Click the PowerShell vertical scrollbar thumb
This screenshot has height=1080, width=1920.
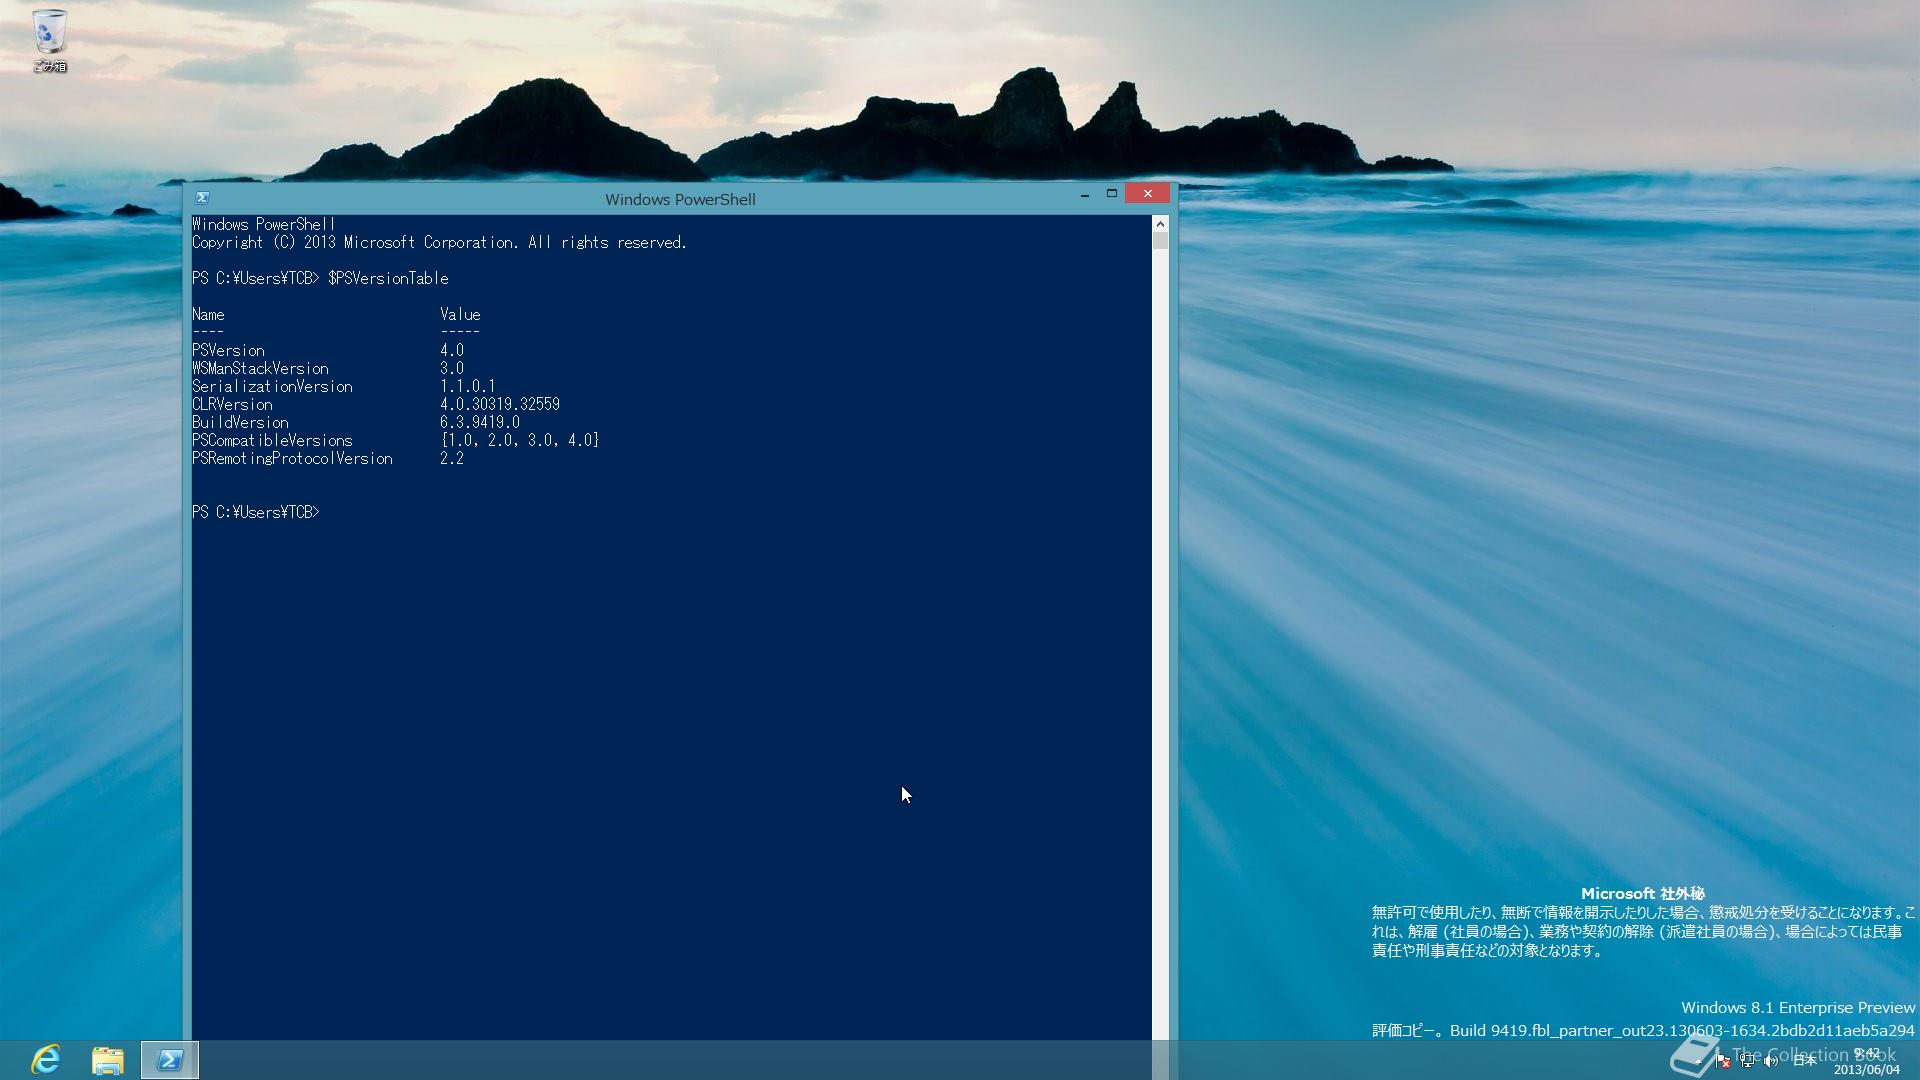point(1160,240)
